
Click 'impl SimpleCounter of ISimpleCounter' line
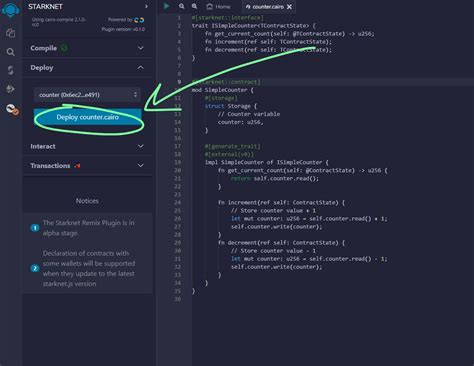[x=266, y=162]
